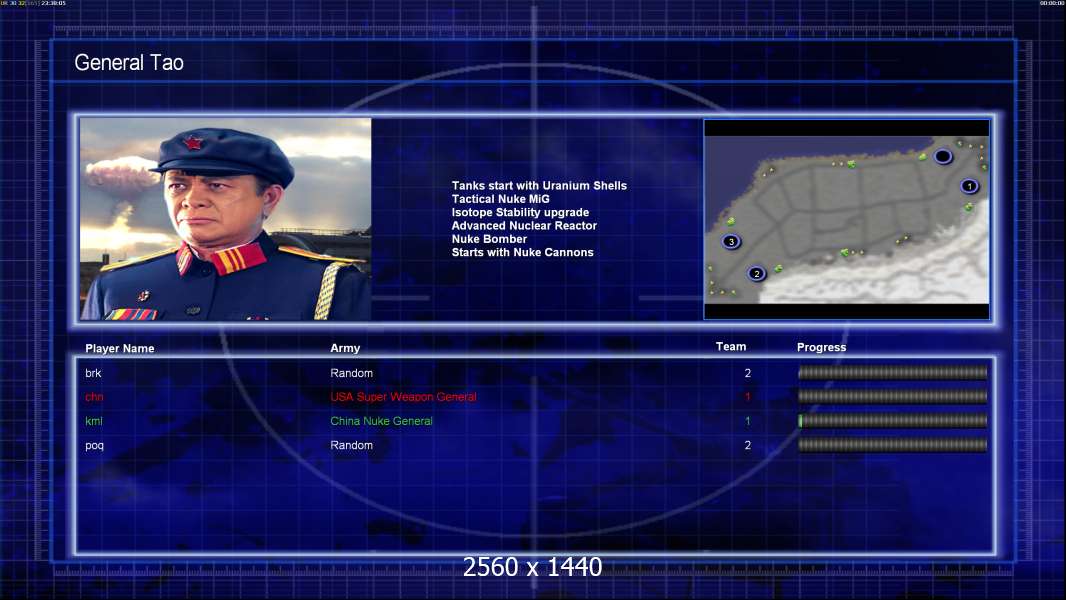Viewport: 1066px width, 600px height.
Task: Click the progress bar for poq
Action: click(893, 445)
